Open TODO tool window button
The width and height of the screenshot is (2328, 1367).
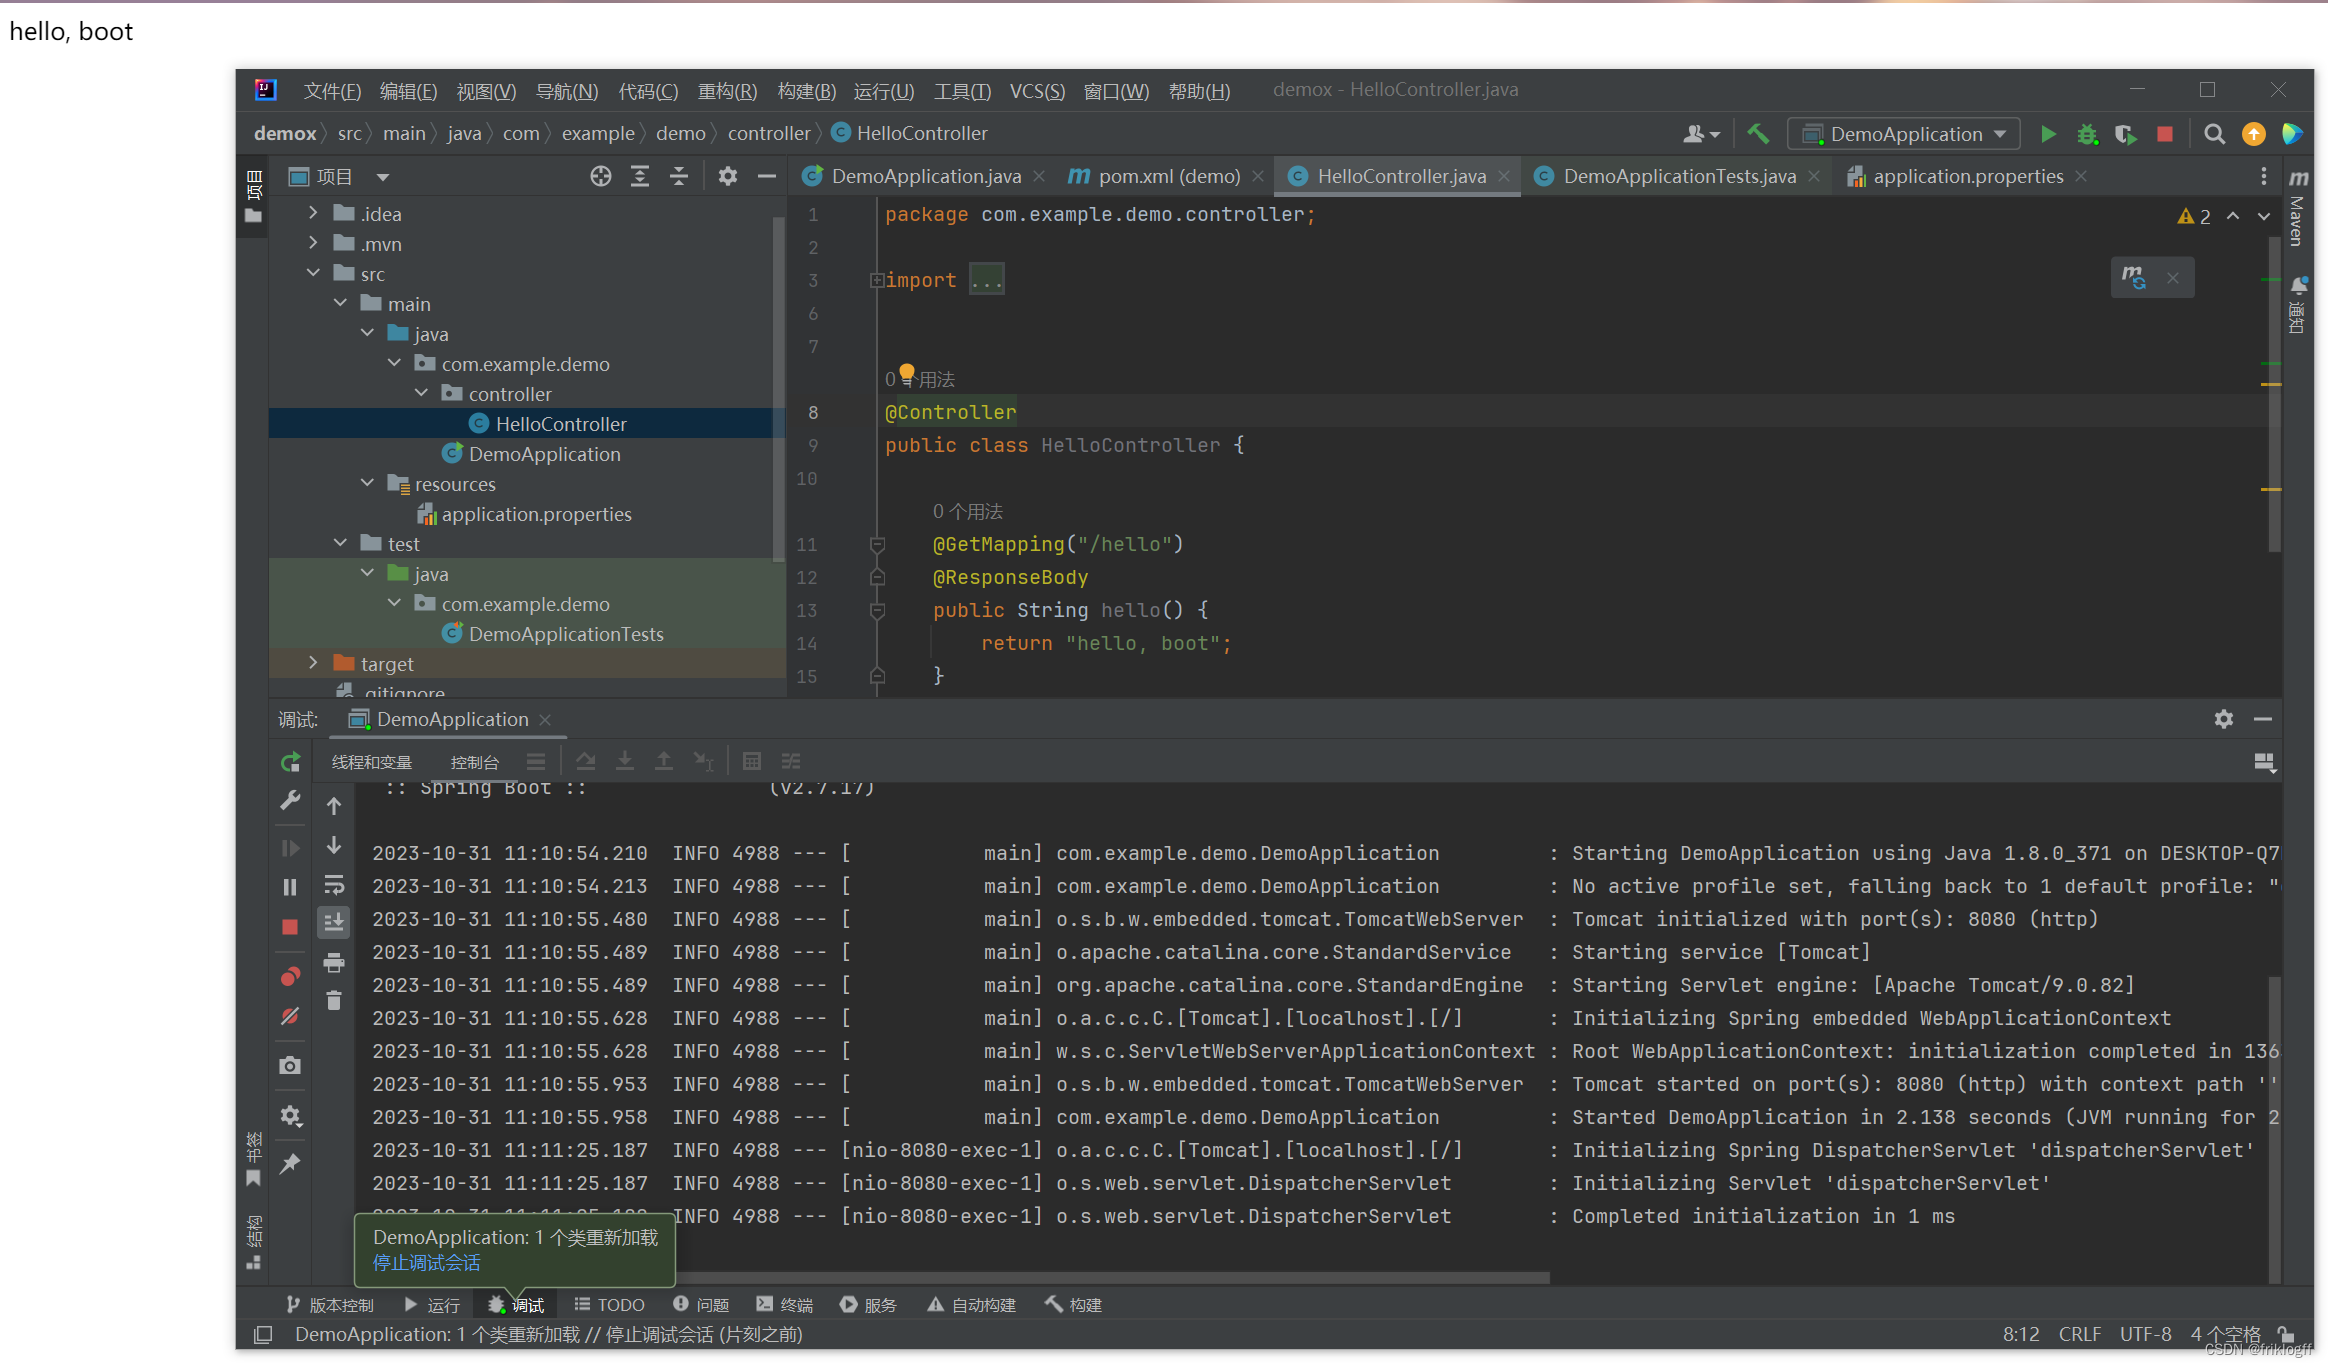[610, 1305]
